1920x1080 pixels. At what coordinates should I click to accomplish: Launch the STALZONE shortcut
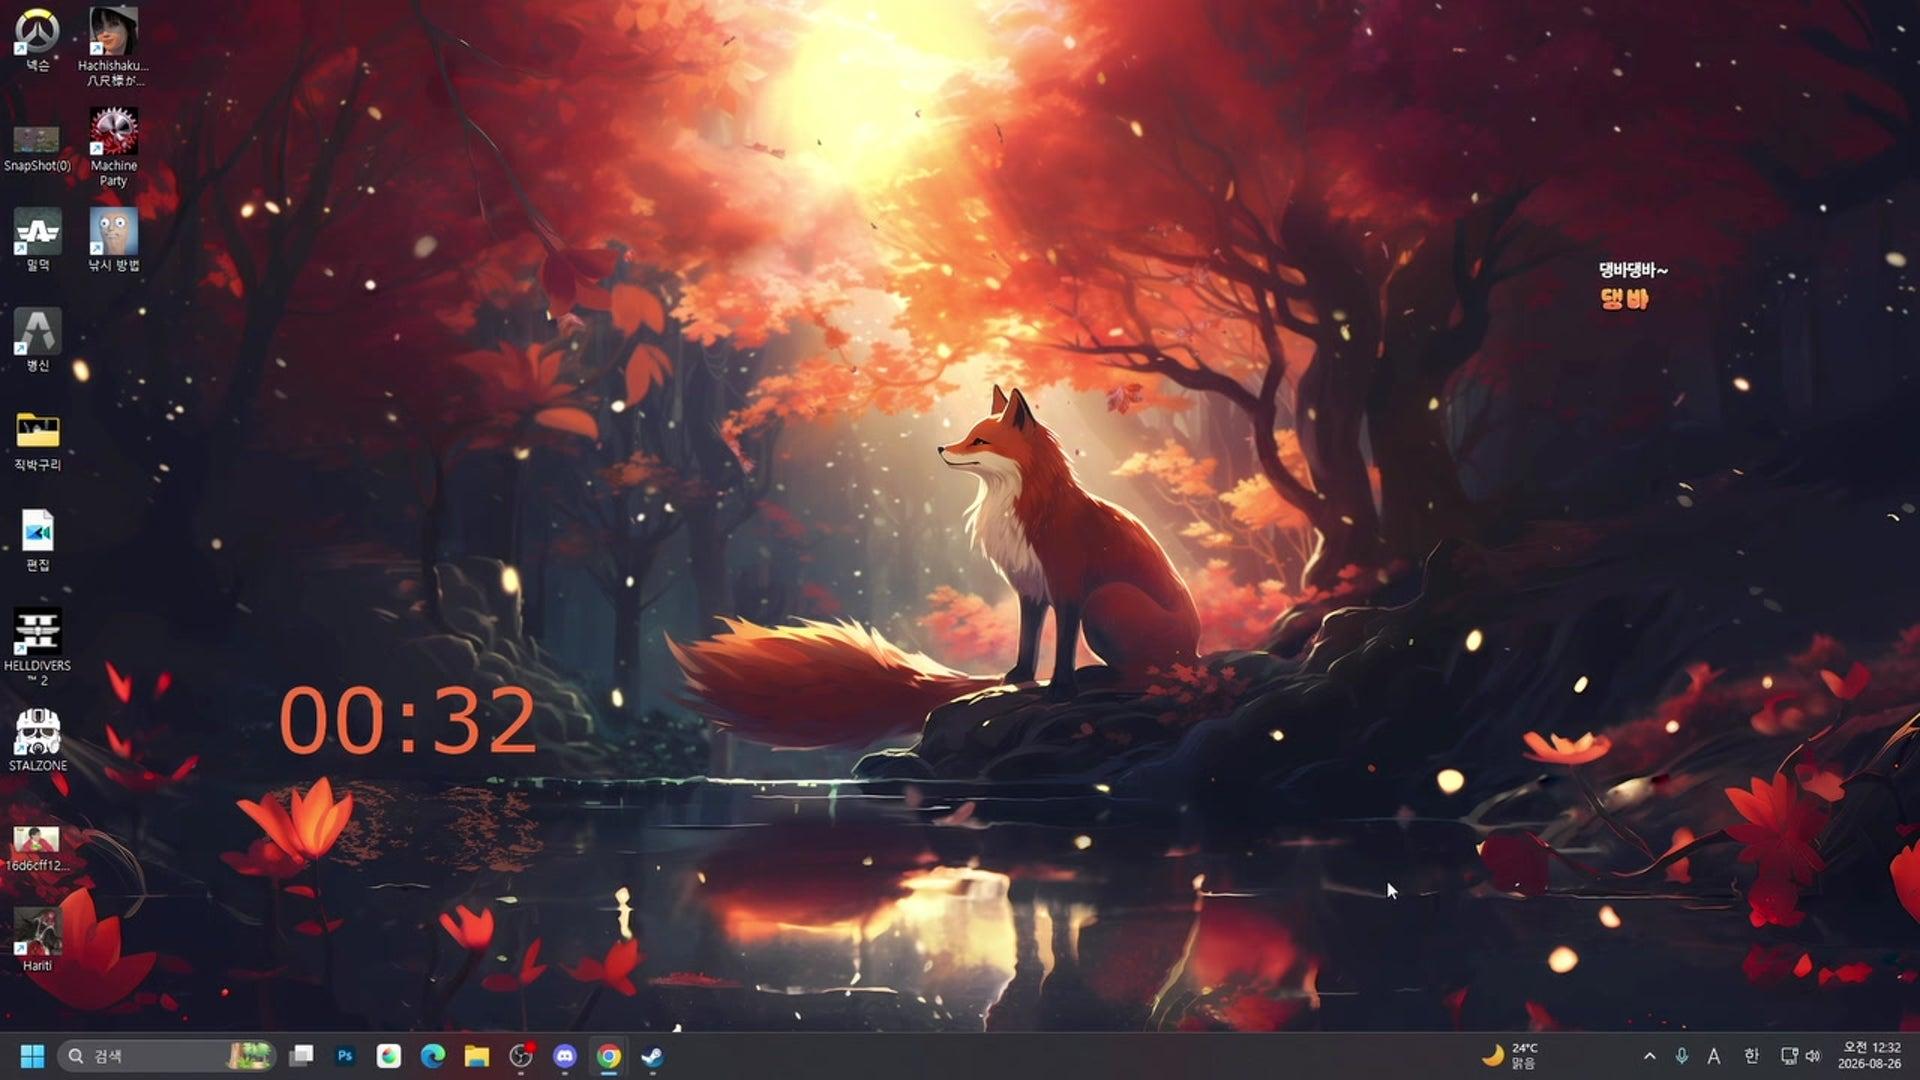tap(37, 740)
